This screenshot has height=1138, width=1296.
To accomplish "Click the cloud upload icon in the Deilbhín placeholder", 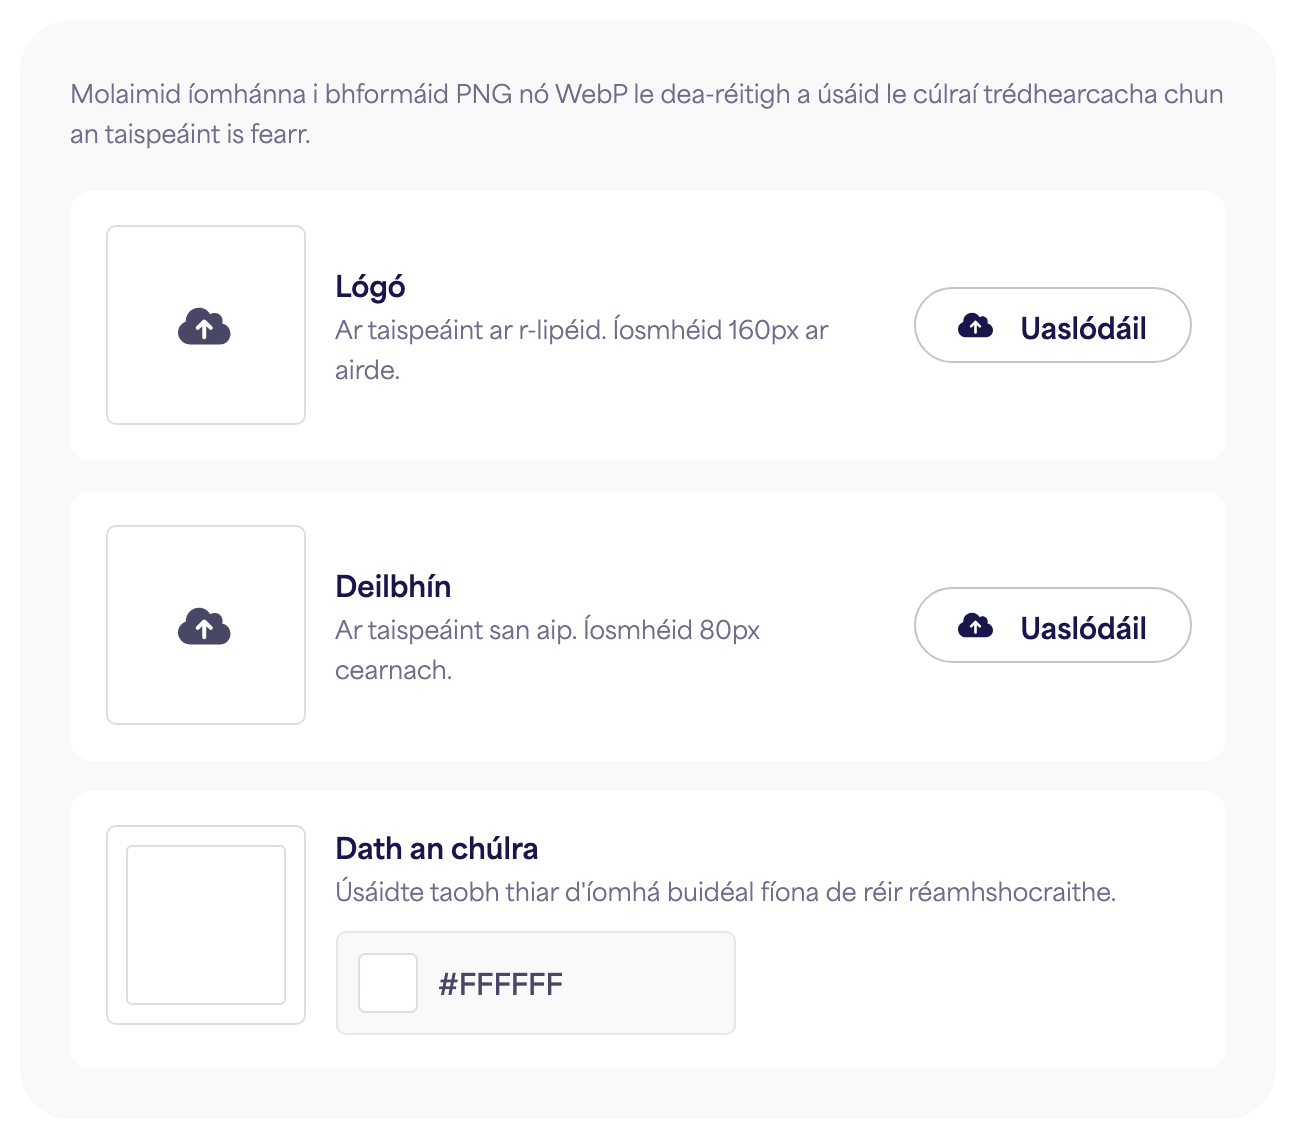I will (204, 626).
